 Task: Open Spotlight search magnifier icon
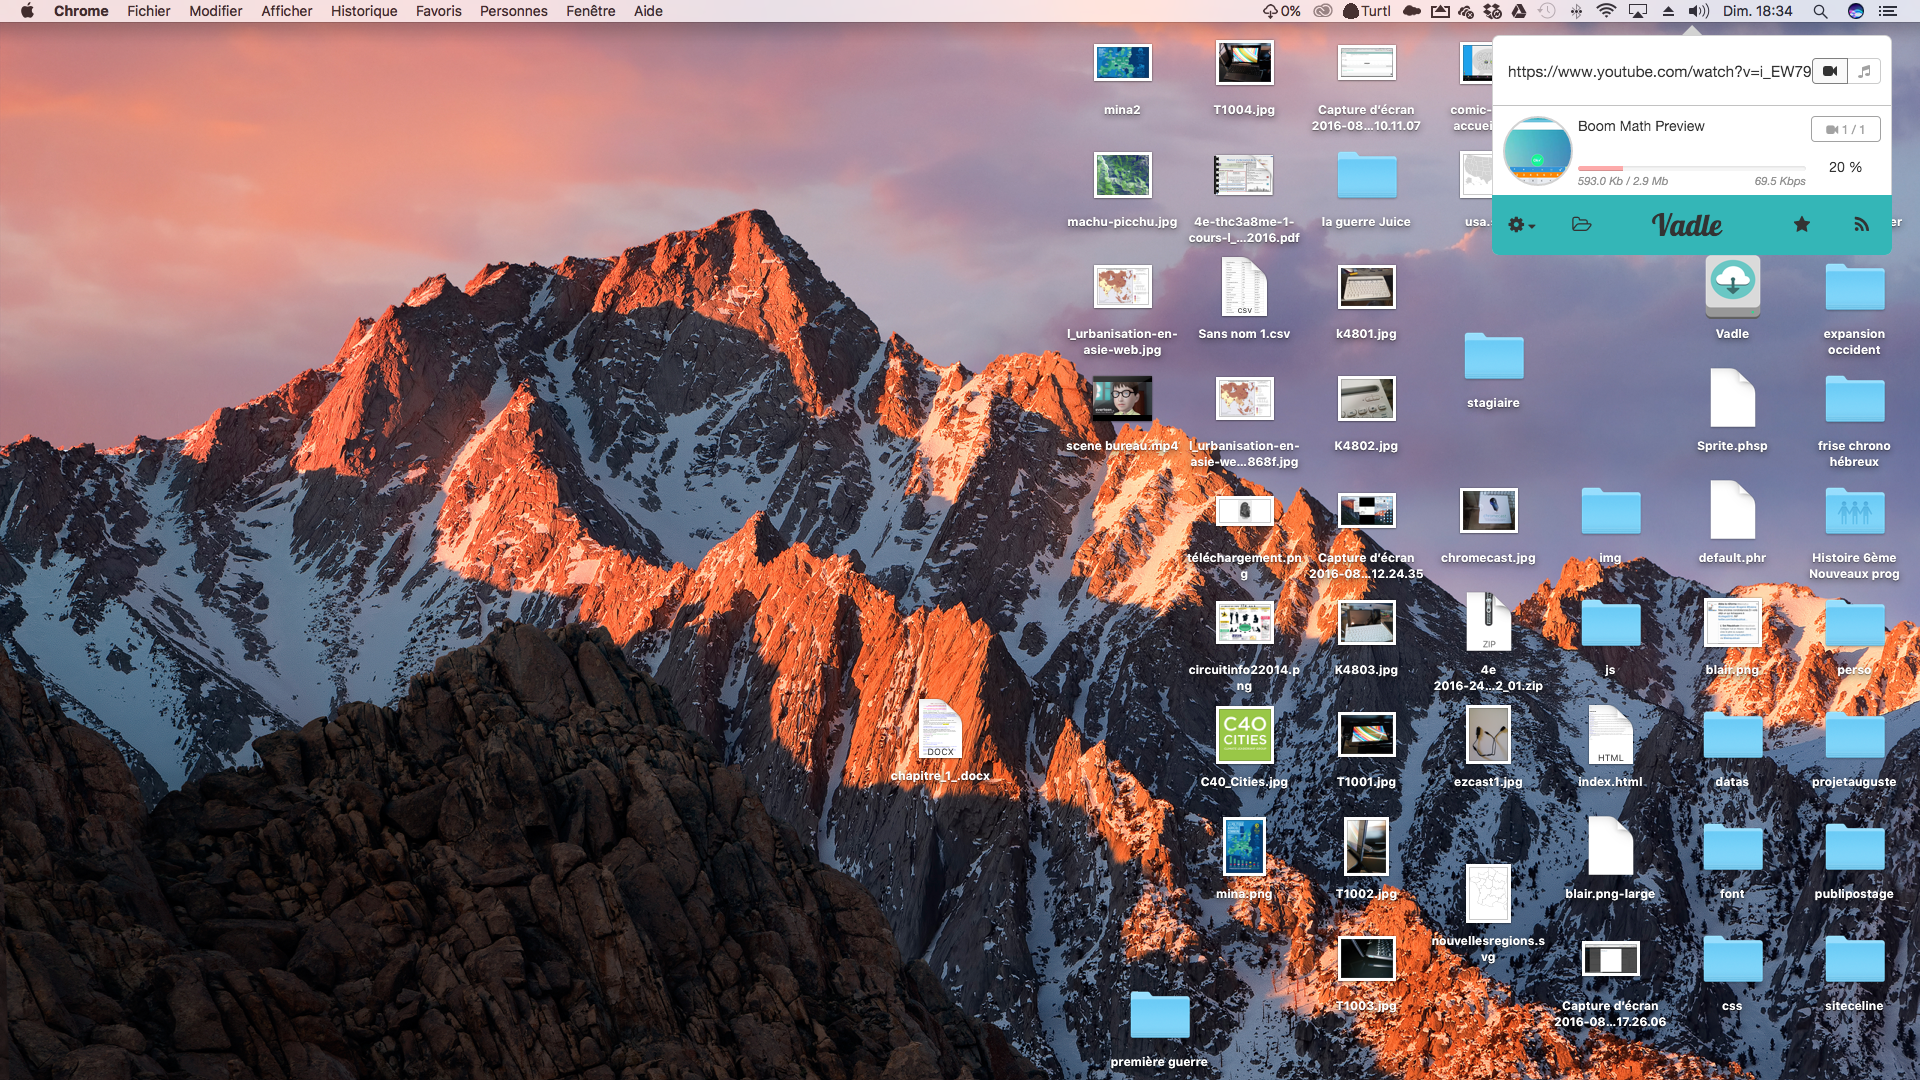pyautogui.click(x=1820, y=11)
